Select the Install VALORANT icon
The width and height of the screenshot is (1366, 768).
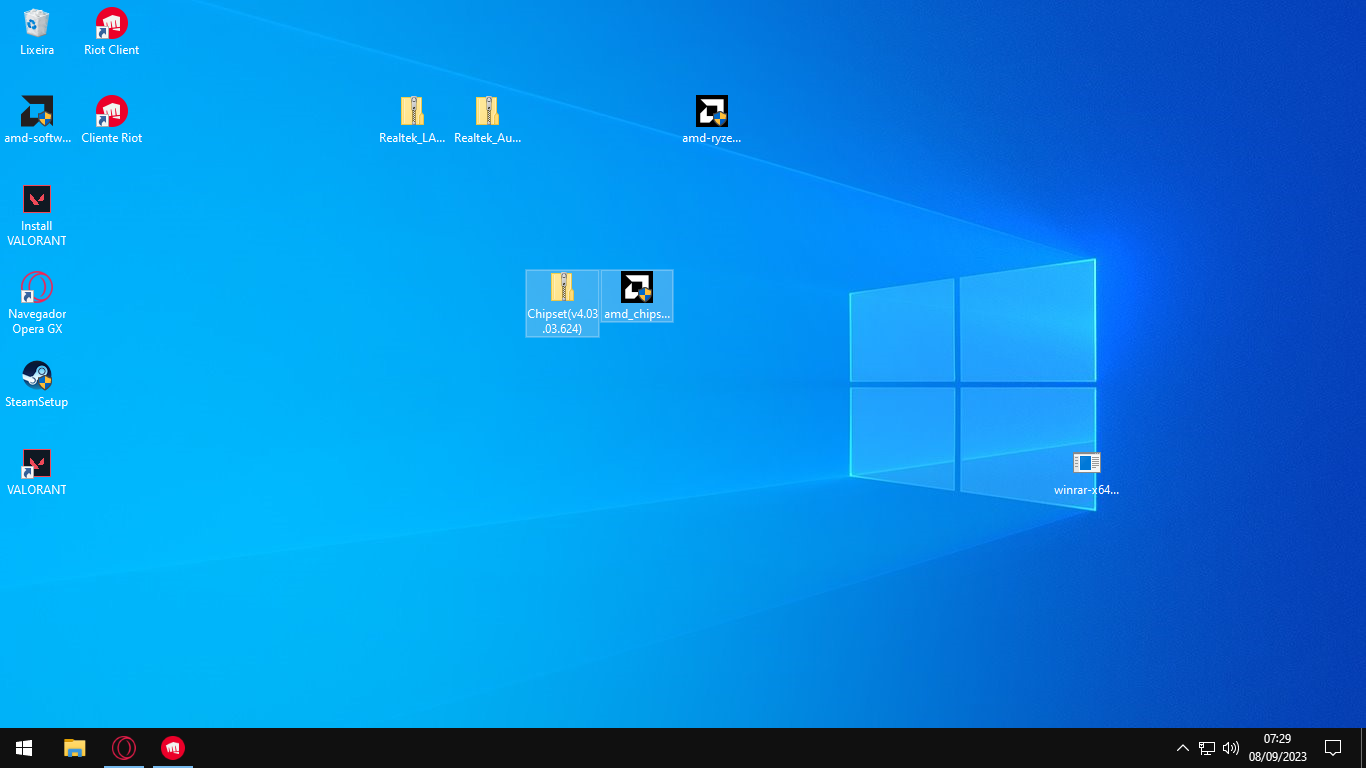[37, 216]
